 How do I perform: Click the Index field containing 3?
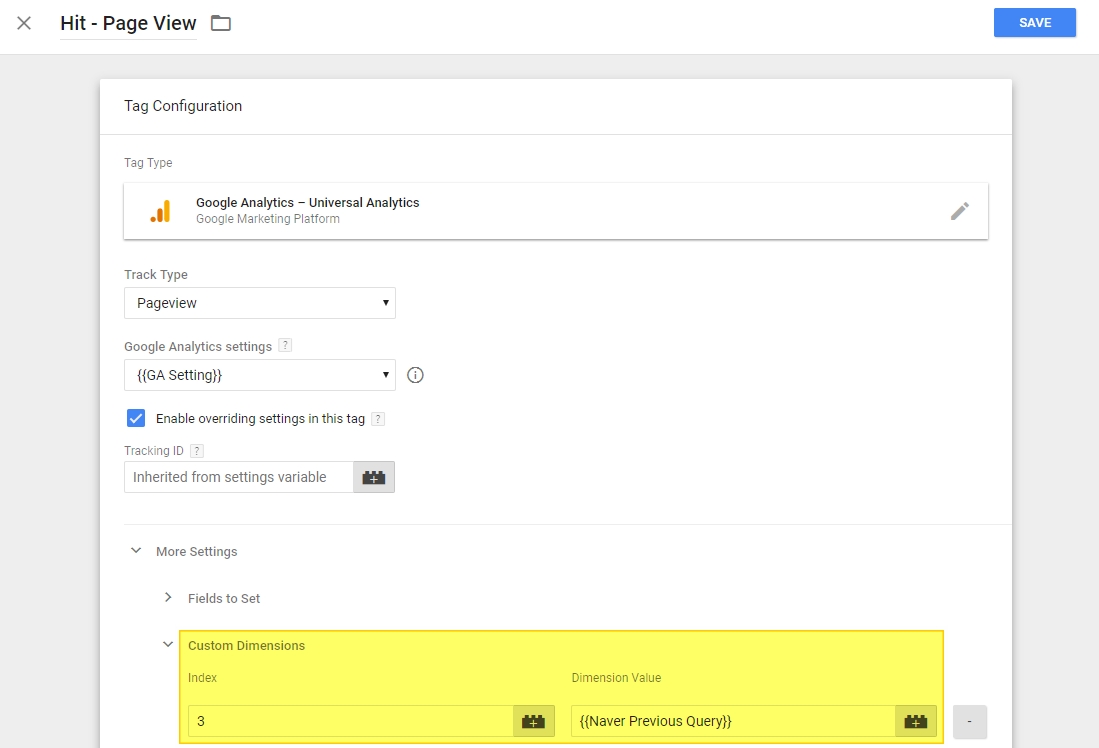350,721
